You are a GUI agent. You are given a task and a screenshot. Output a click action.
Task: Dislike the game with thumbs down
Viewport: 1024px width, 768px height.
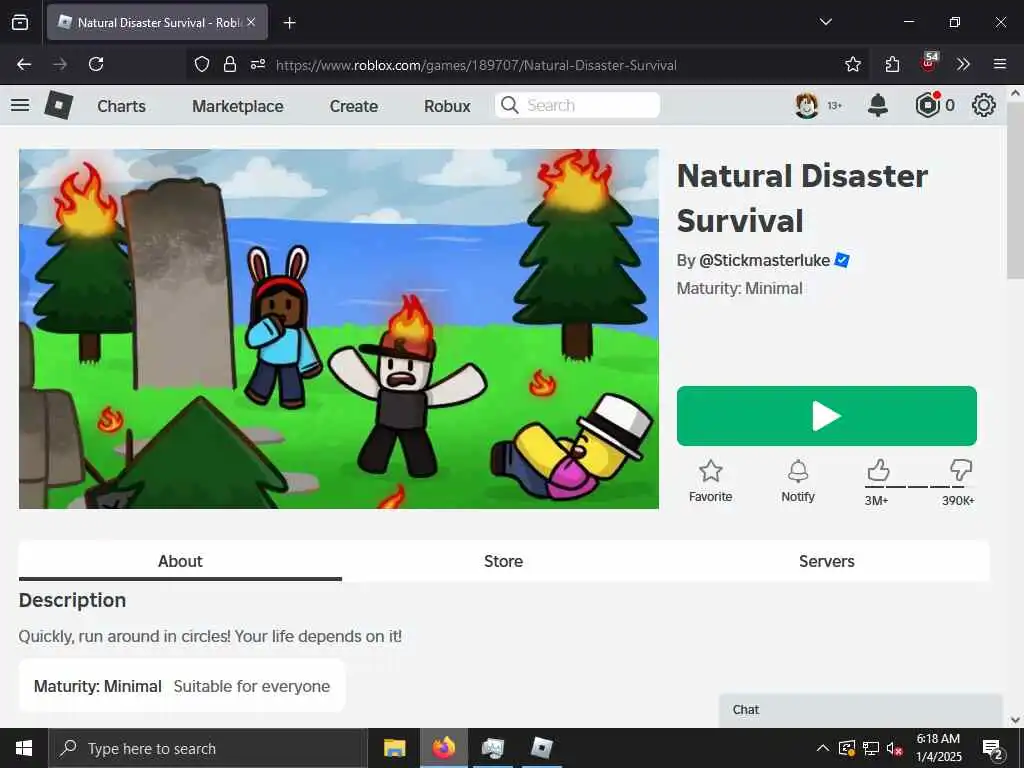point(961,470)
